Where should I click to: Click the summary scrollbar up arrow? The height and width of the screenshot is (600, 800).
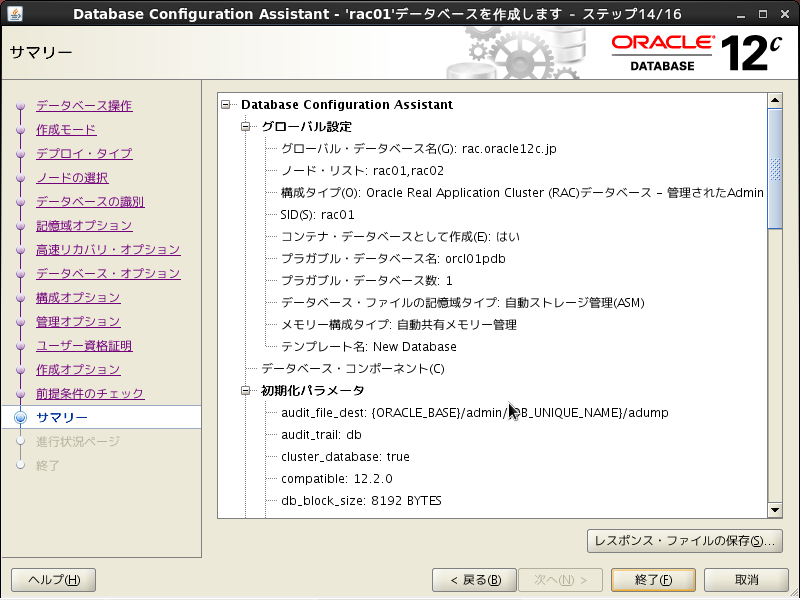tap(775, 101)
